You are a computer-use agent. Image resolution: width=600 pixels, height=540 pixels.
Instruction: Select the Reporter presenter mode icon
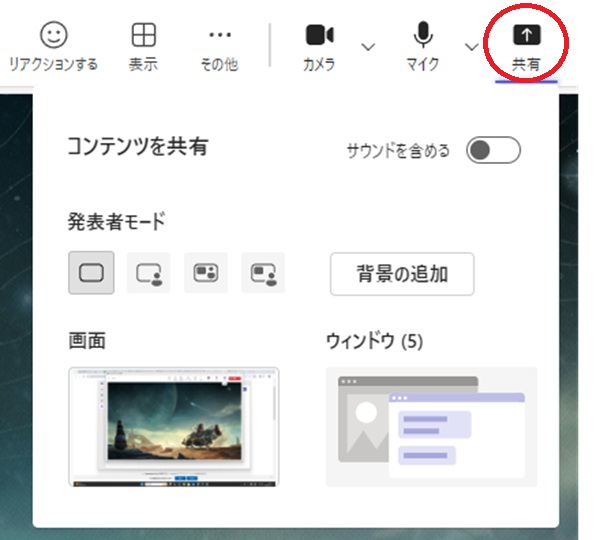point(264,272)
